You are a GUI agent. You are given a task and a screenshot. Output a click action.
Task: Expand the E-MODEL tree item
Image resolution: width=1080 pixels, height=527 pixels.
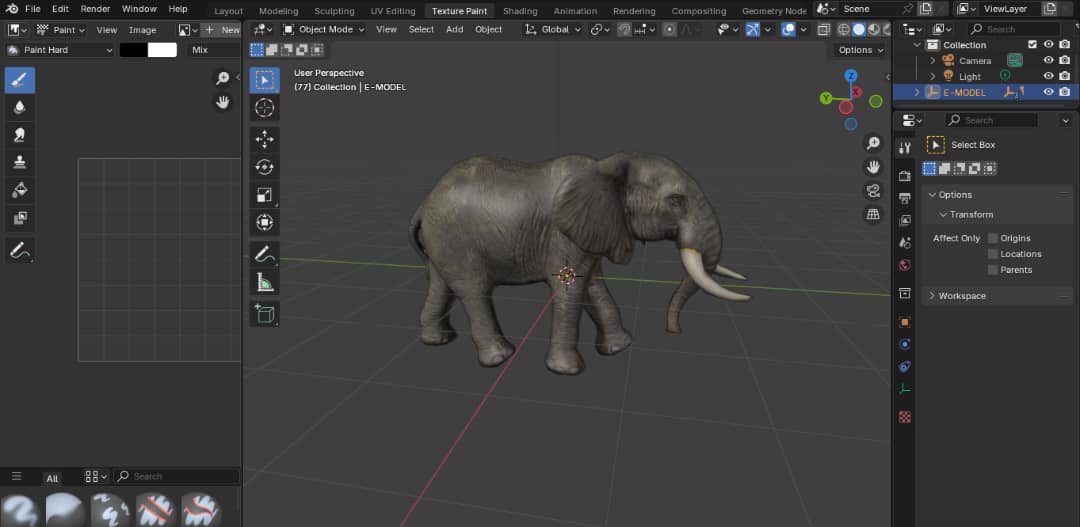[x=917, y=92]
